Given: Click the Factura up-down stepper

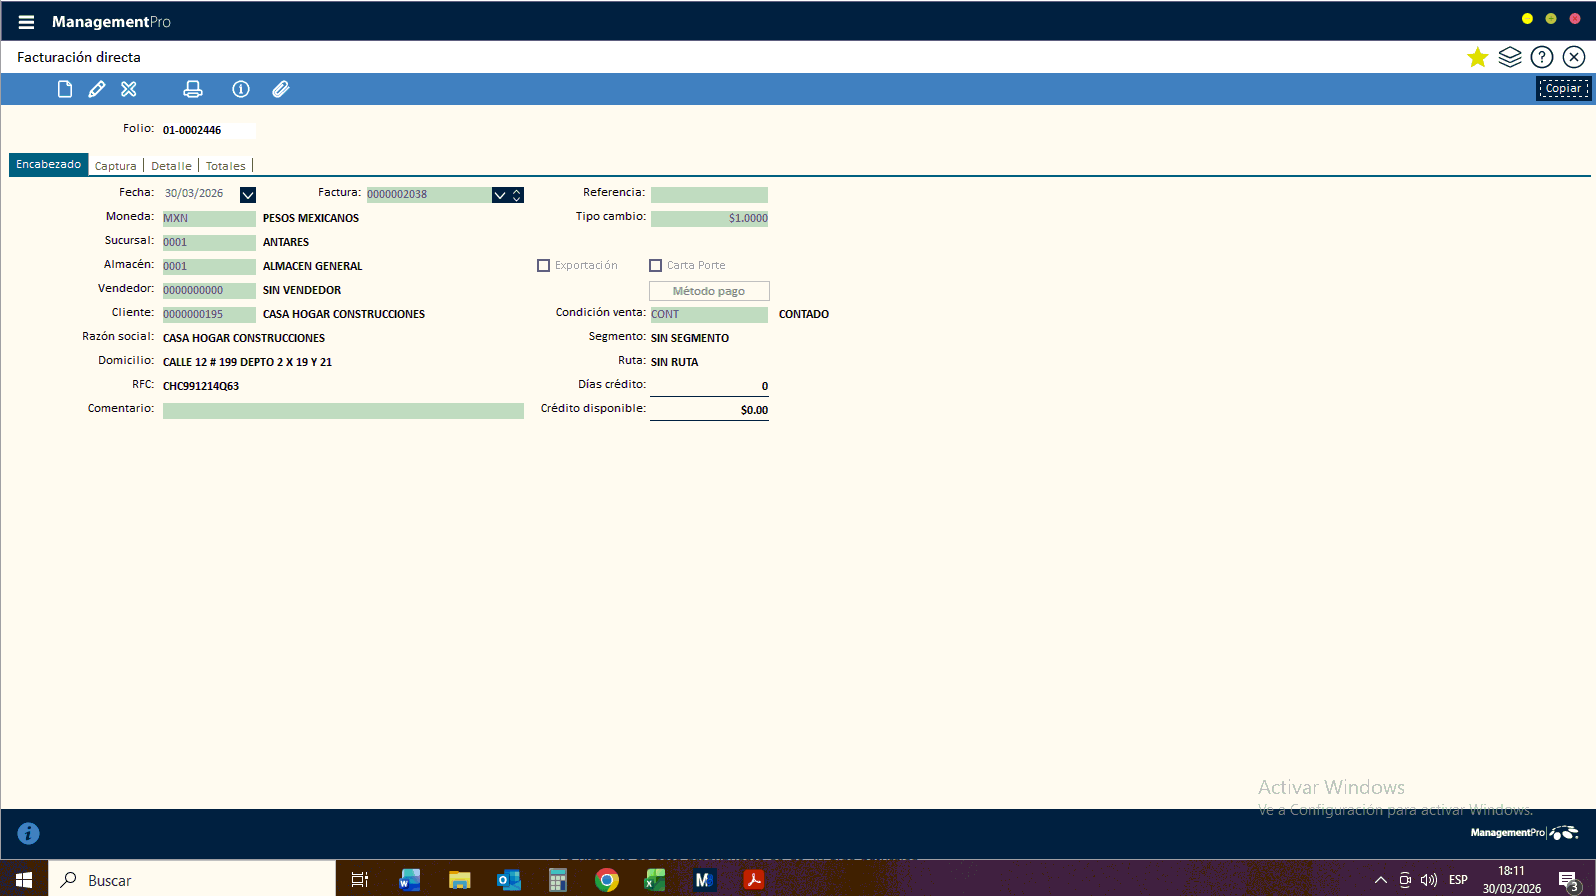Looking at the screenshot, I should [x=517, y=195].
